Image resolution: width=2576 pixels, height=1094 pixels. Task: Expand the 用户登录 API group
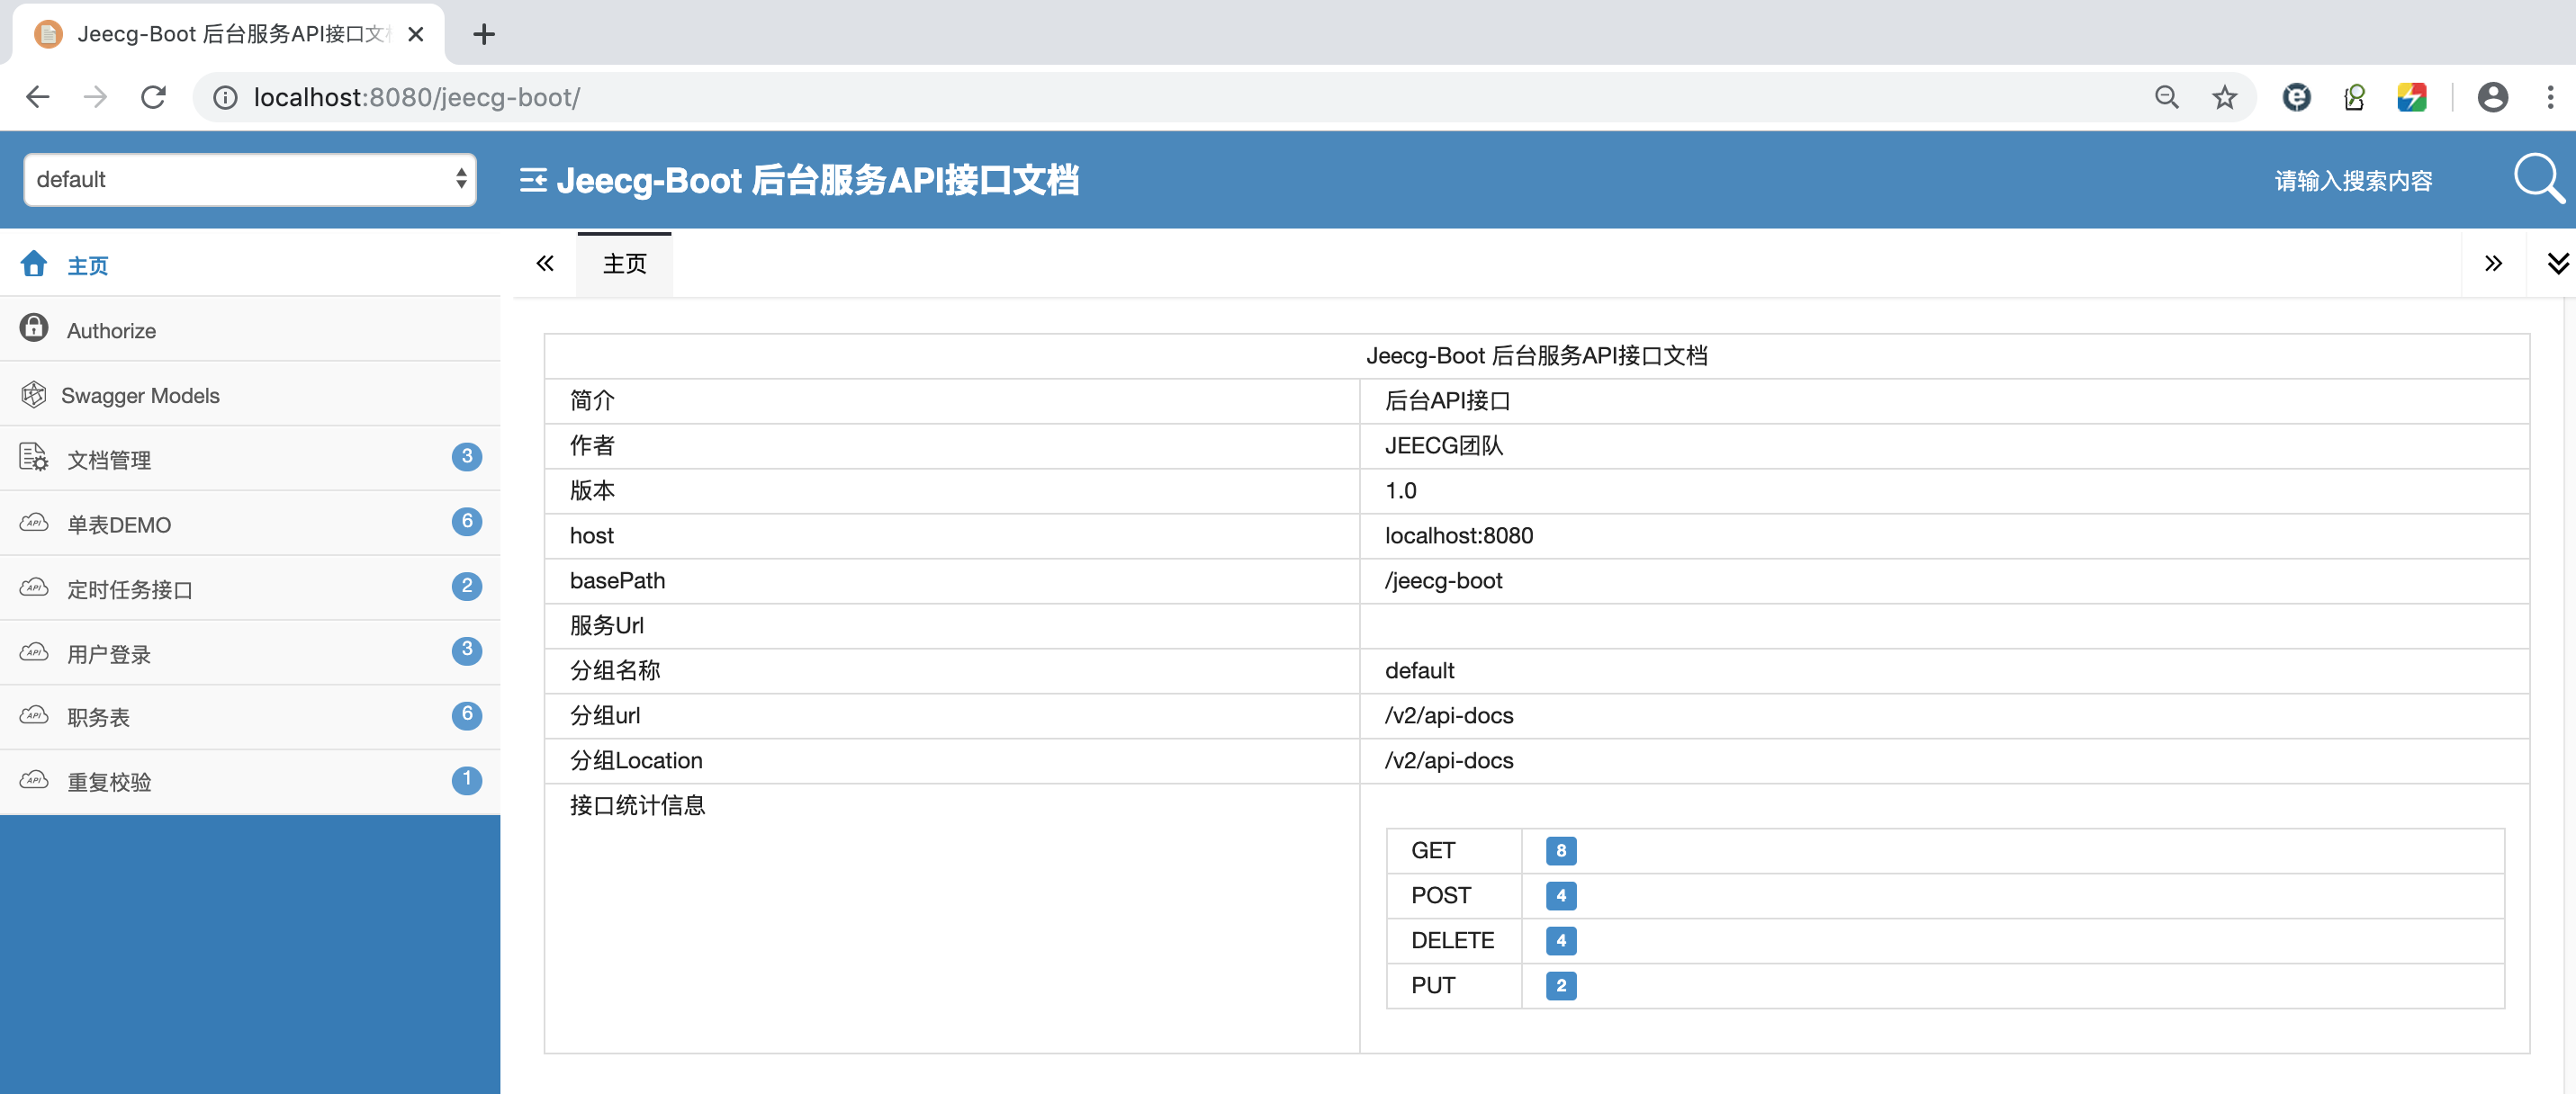click(x=110, y=654)
